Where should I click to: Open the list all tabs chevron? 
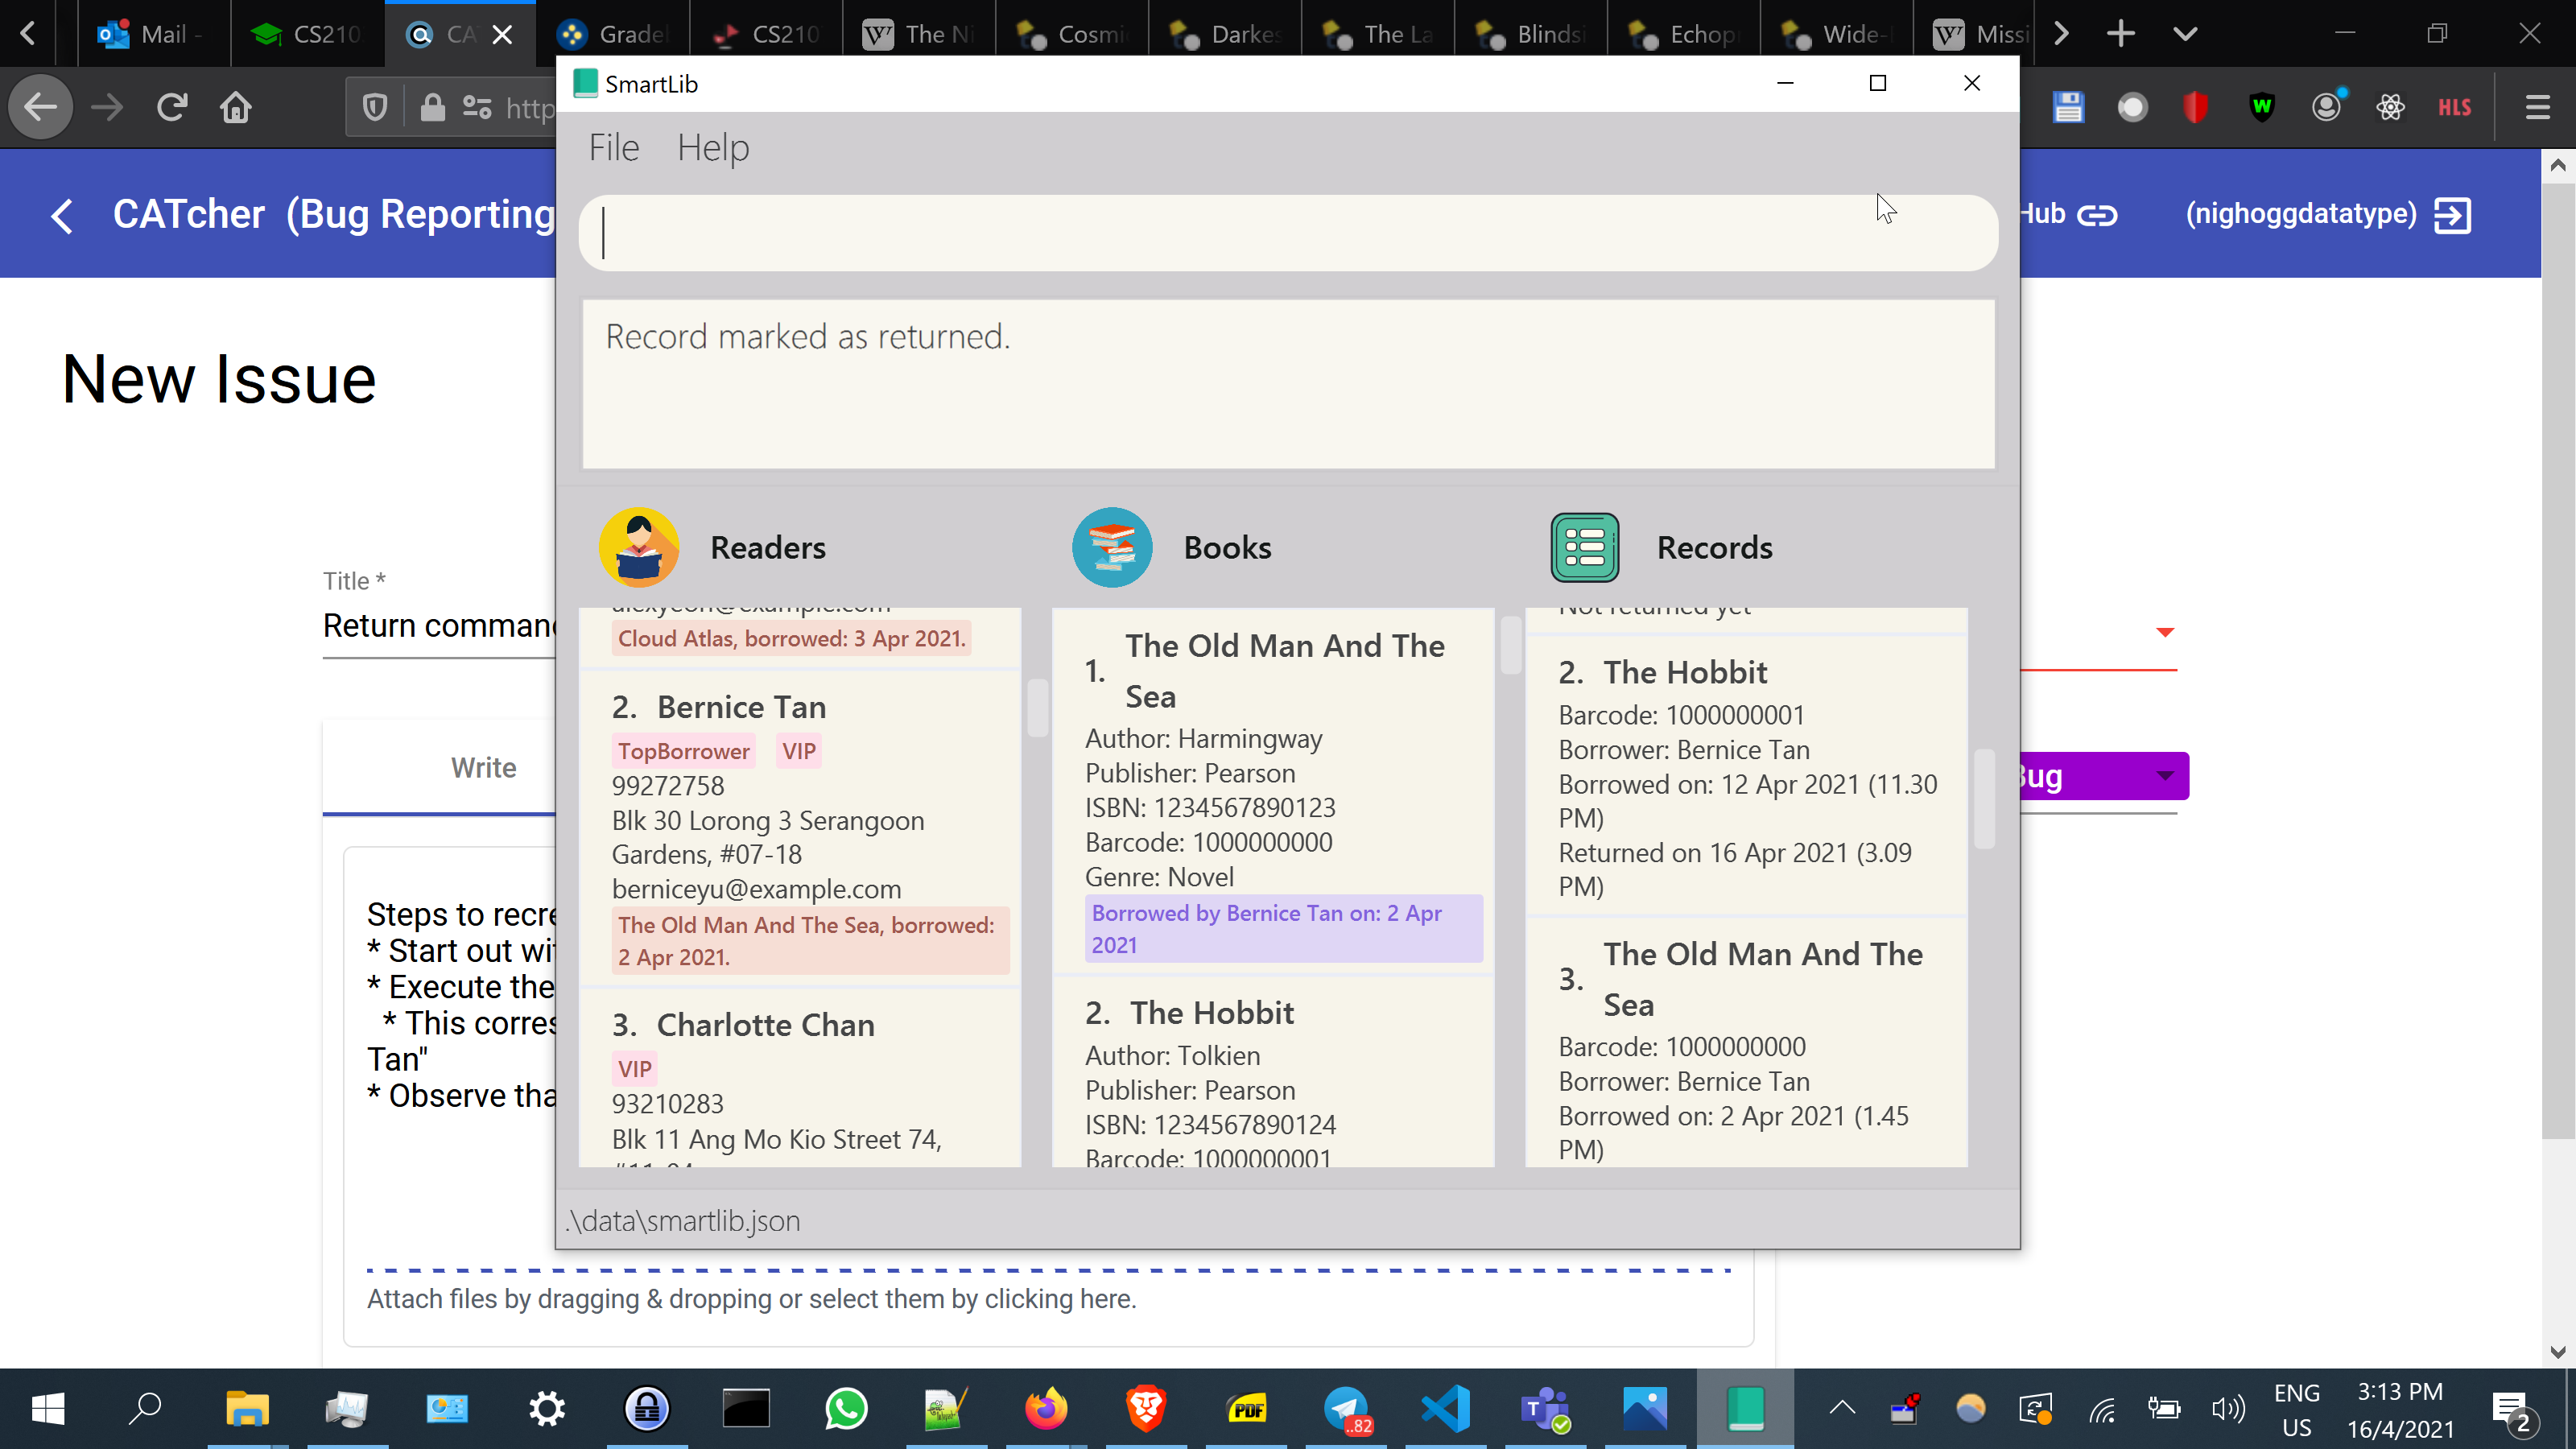coord(2185,34)
